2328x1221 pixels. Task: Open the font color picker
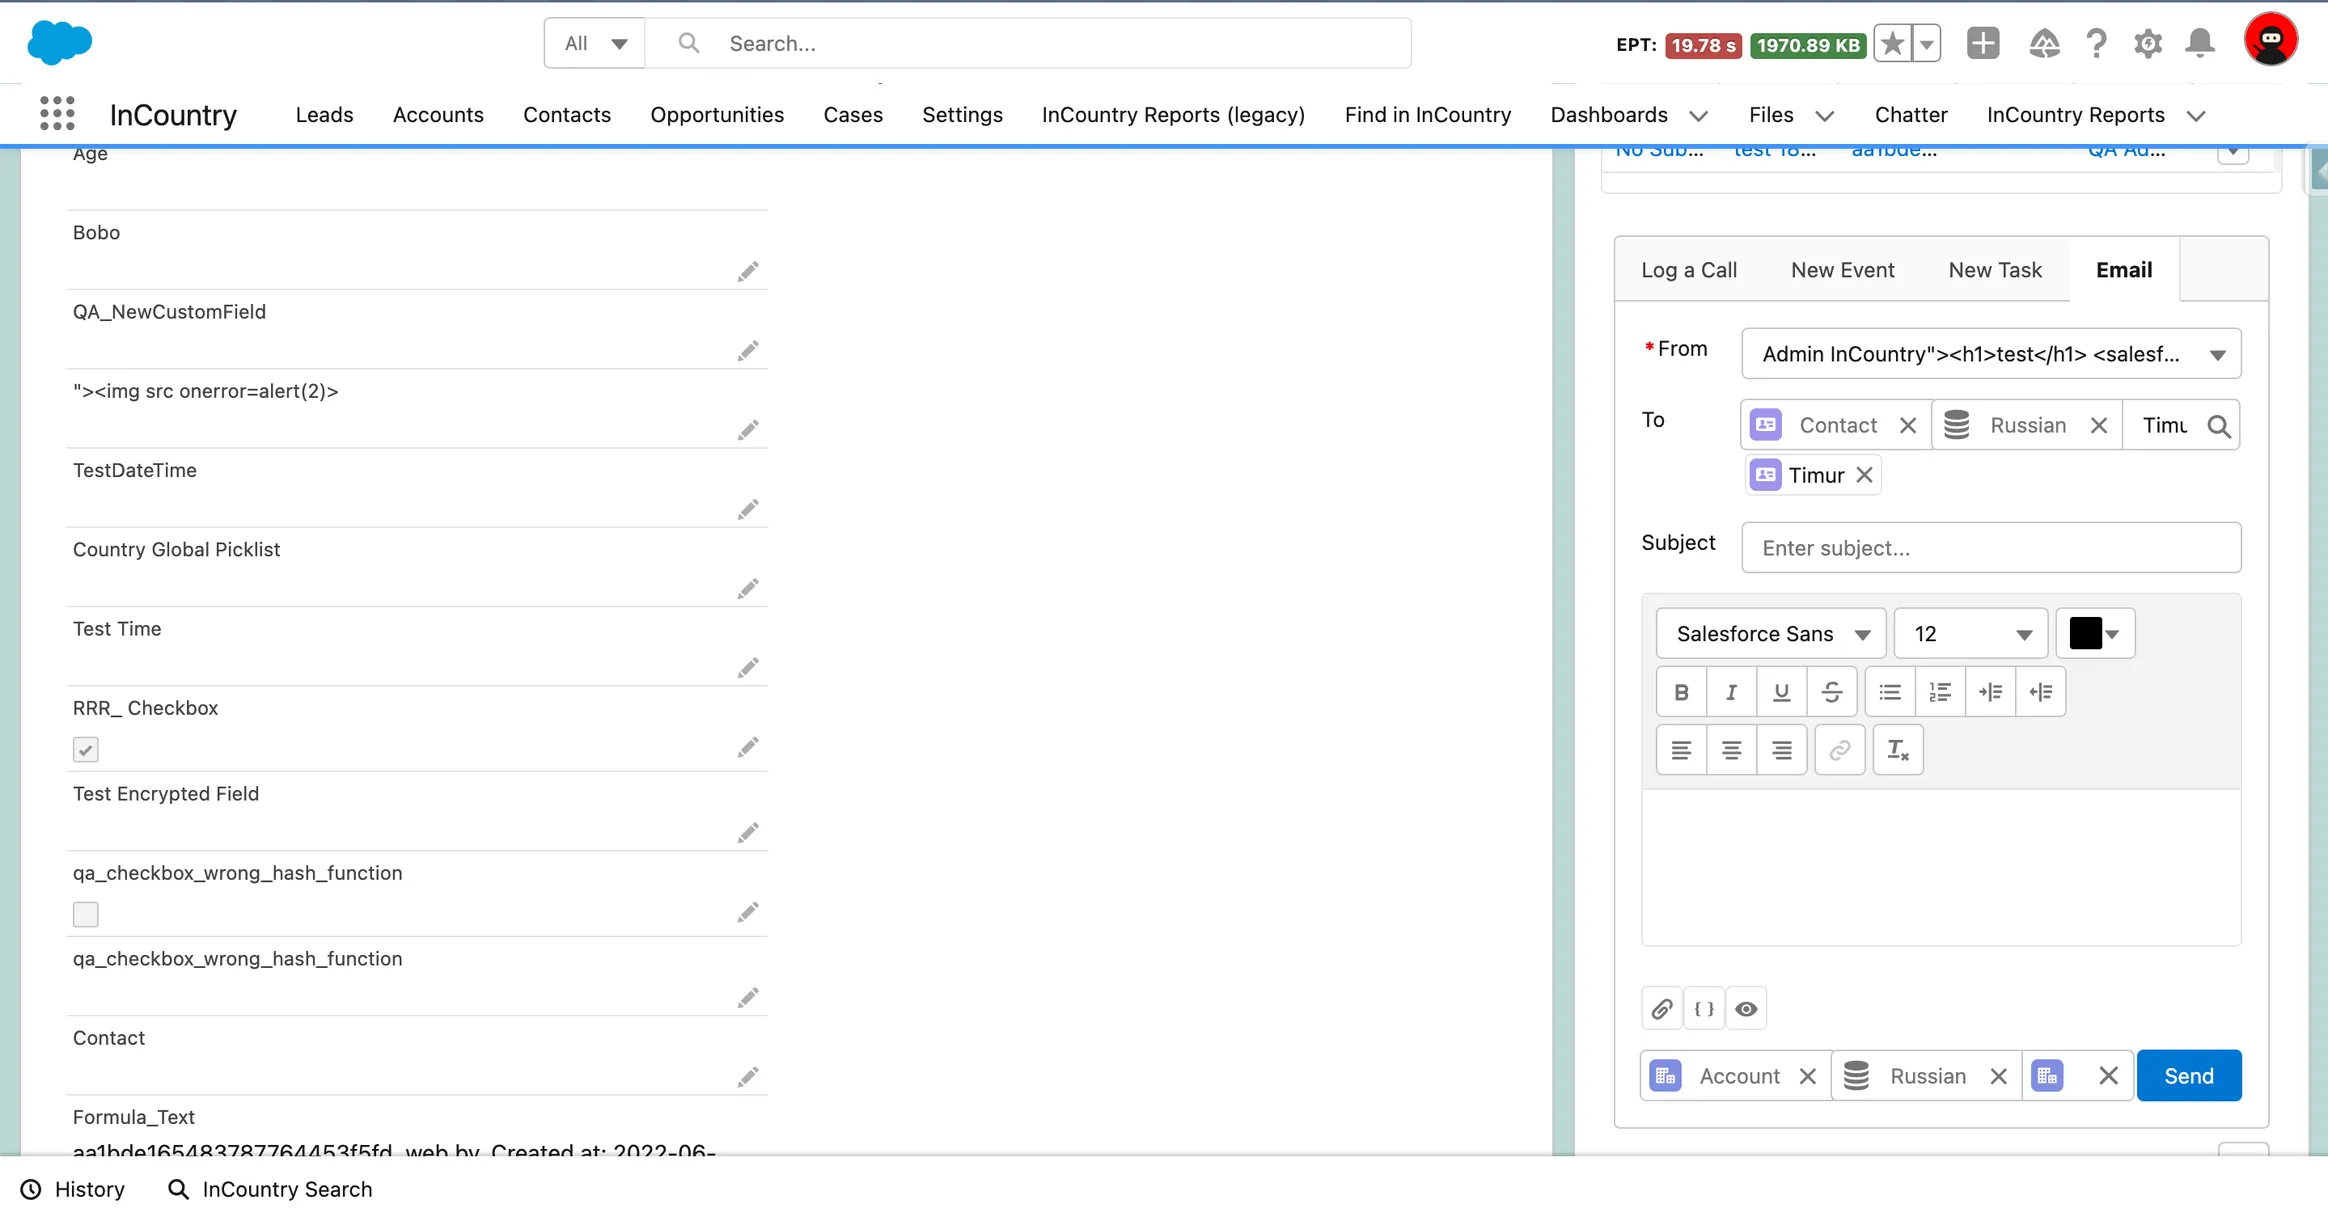coord(2096,633)
